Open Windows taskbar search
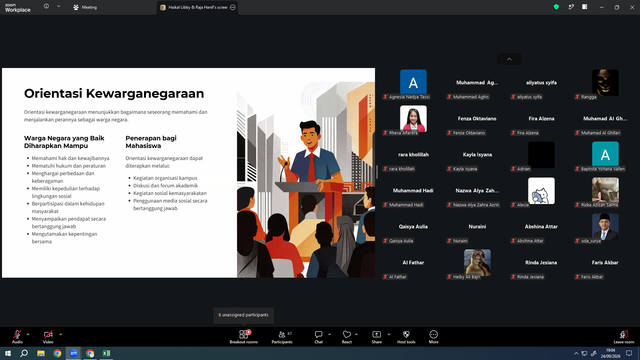 [24, 353]
